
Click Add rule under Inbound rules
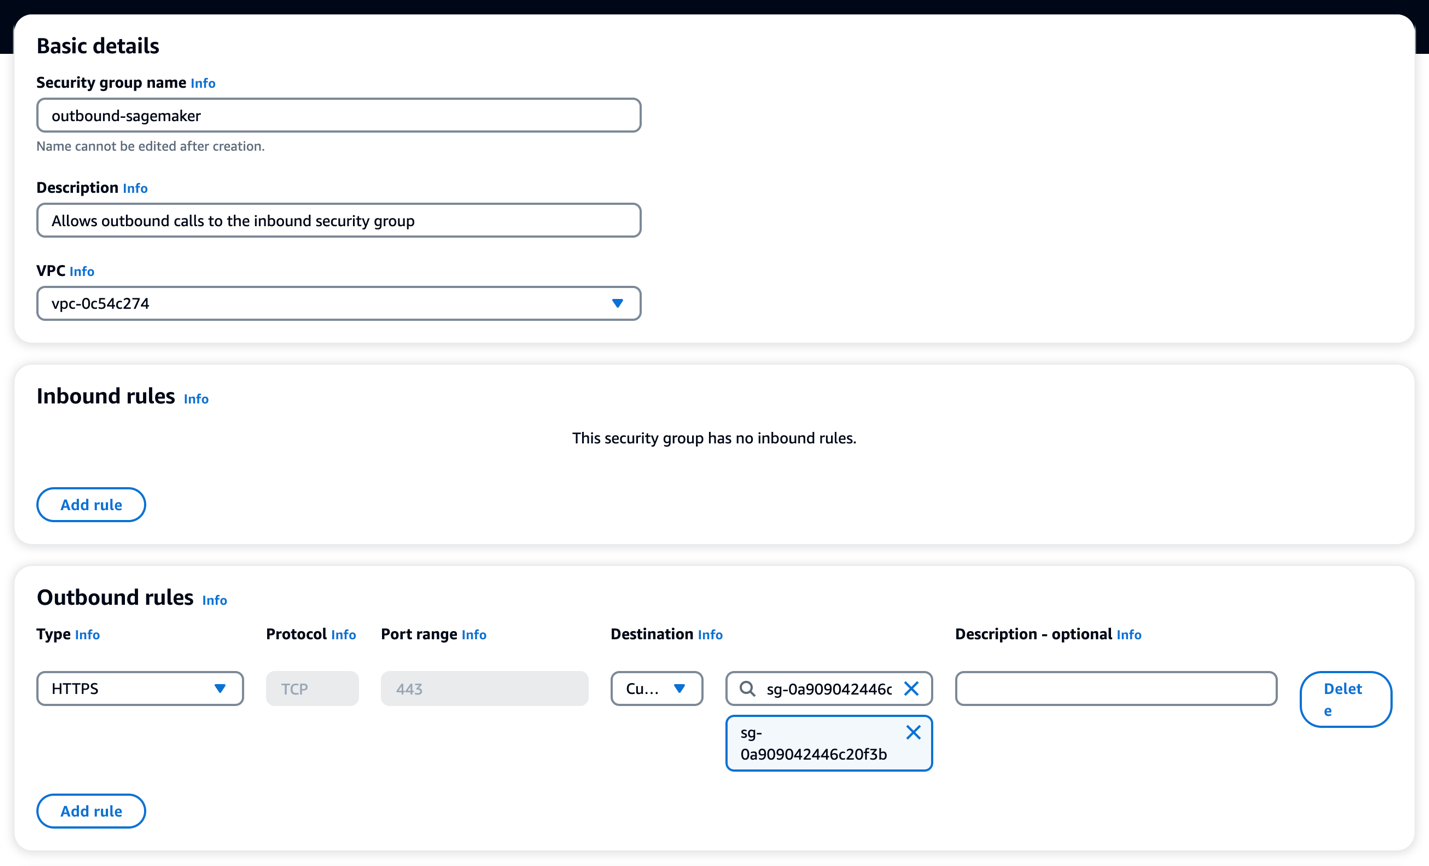pos(91,504)
